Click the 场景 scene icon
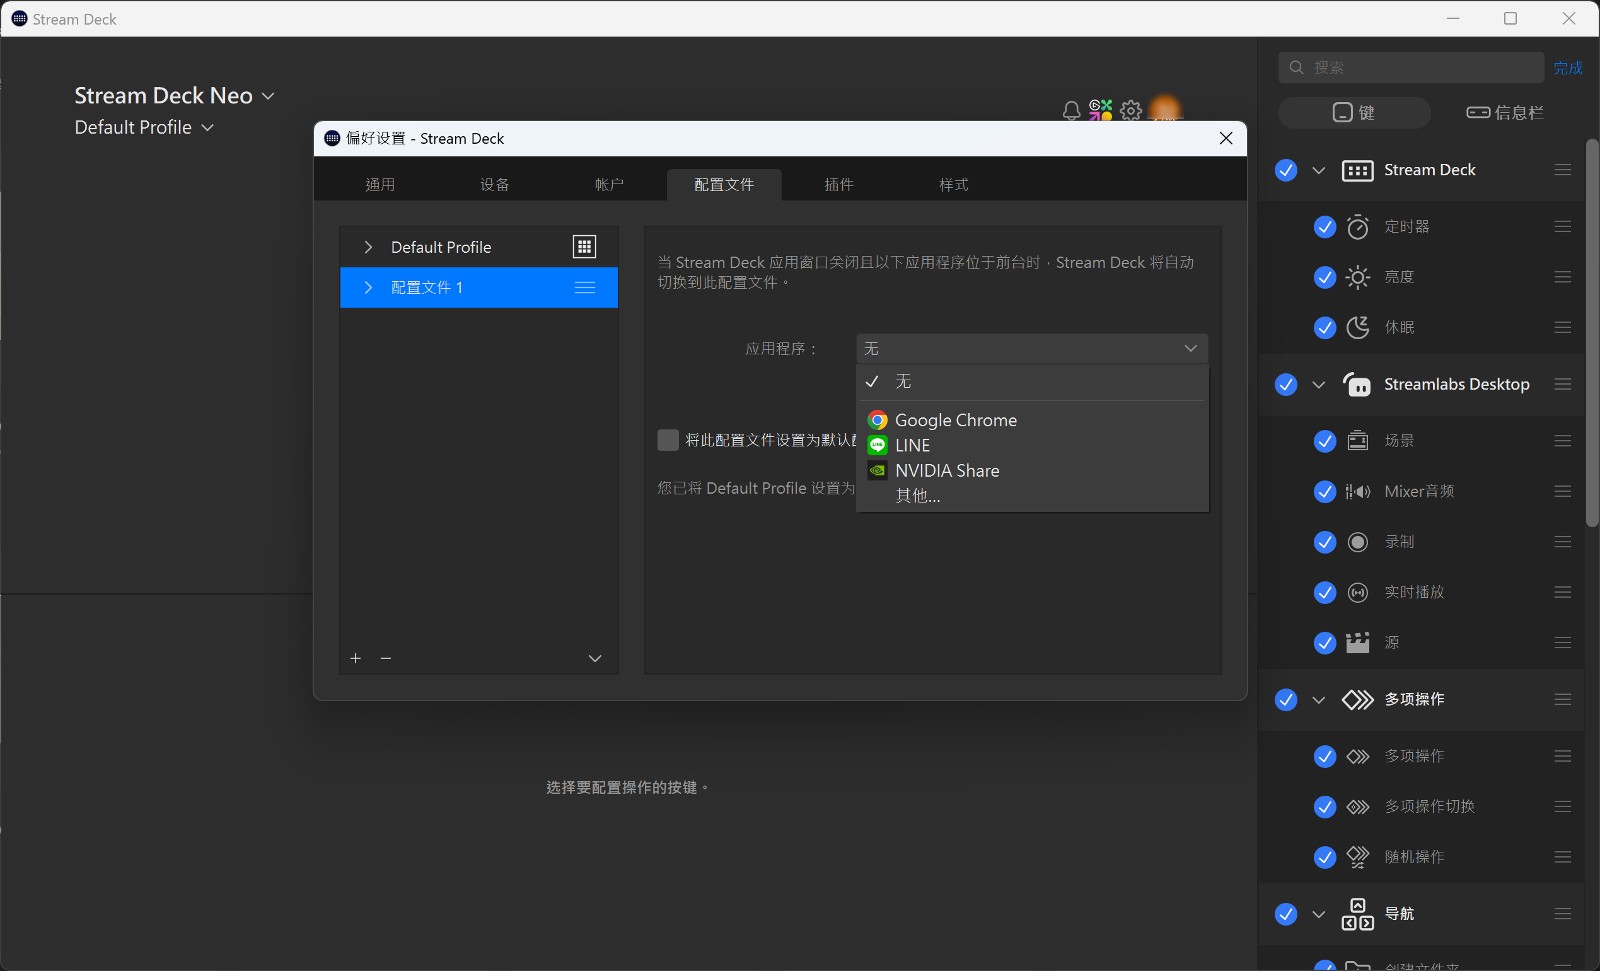The height and width of the screenshot is (971, 1600). (1358, 441)
